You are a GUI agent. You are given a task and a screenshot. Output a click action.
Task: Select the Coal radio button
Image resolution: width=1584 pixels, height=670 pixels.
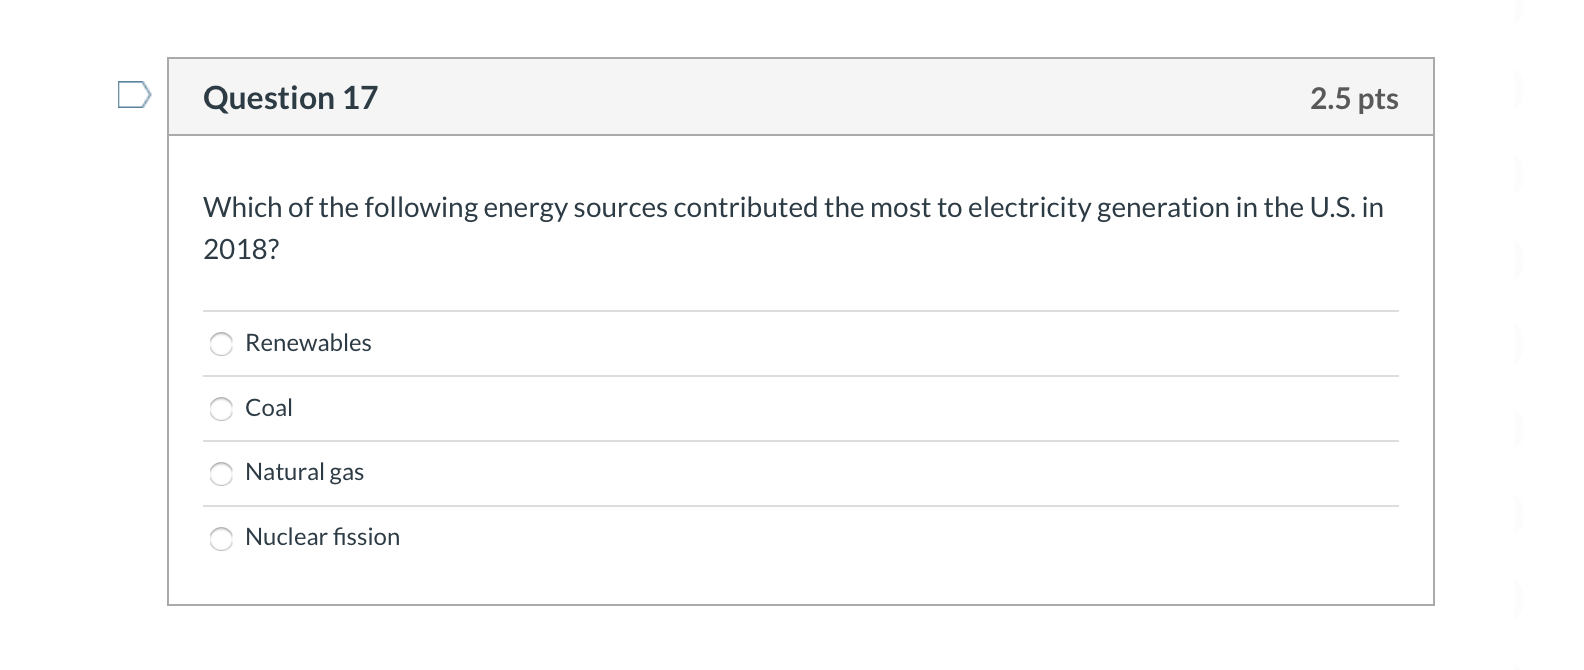[221, 409]
